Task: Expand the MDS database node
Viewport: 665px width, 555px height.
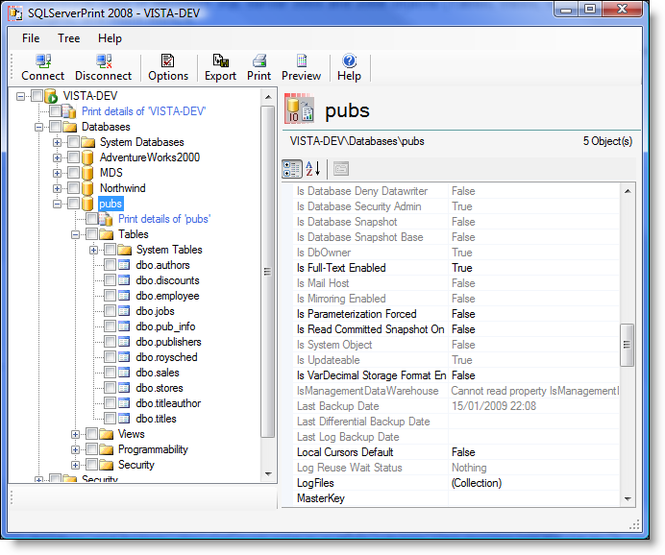Action: (x=57, y=173)
